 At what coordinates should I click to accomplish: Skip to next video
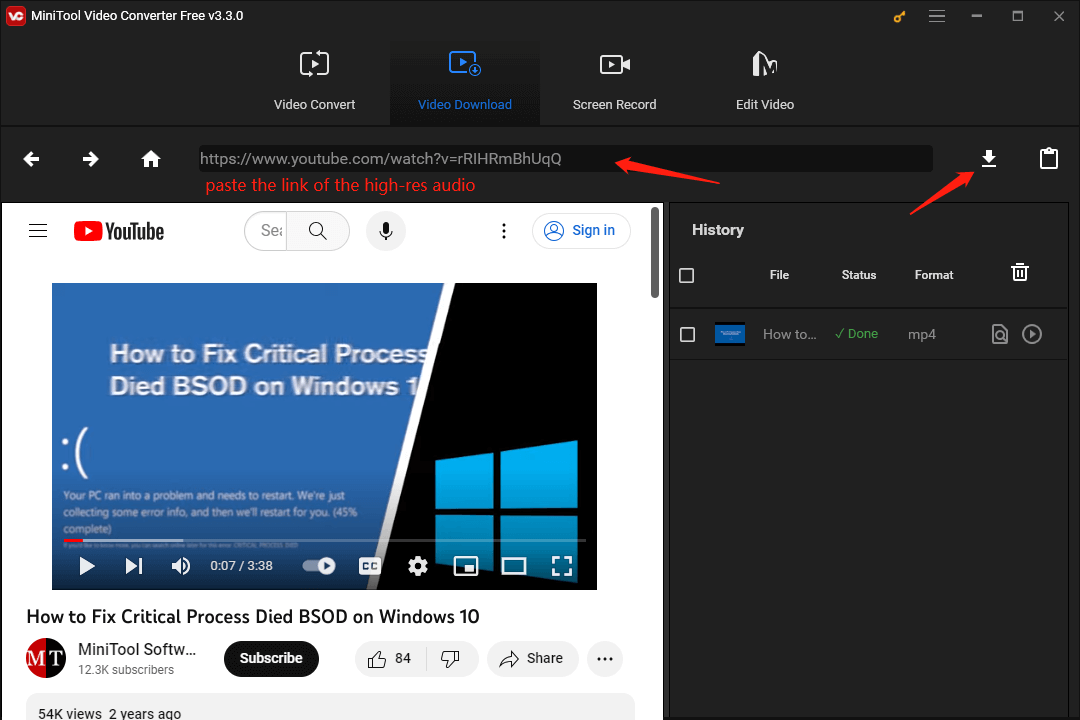click(x=134, y=566)
